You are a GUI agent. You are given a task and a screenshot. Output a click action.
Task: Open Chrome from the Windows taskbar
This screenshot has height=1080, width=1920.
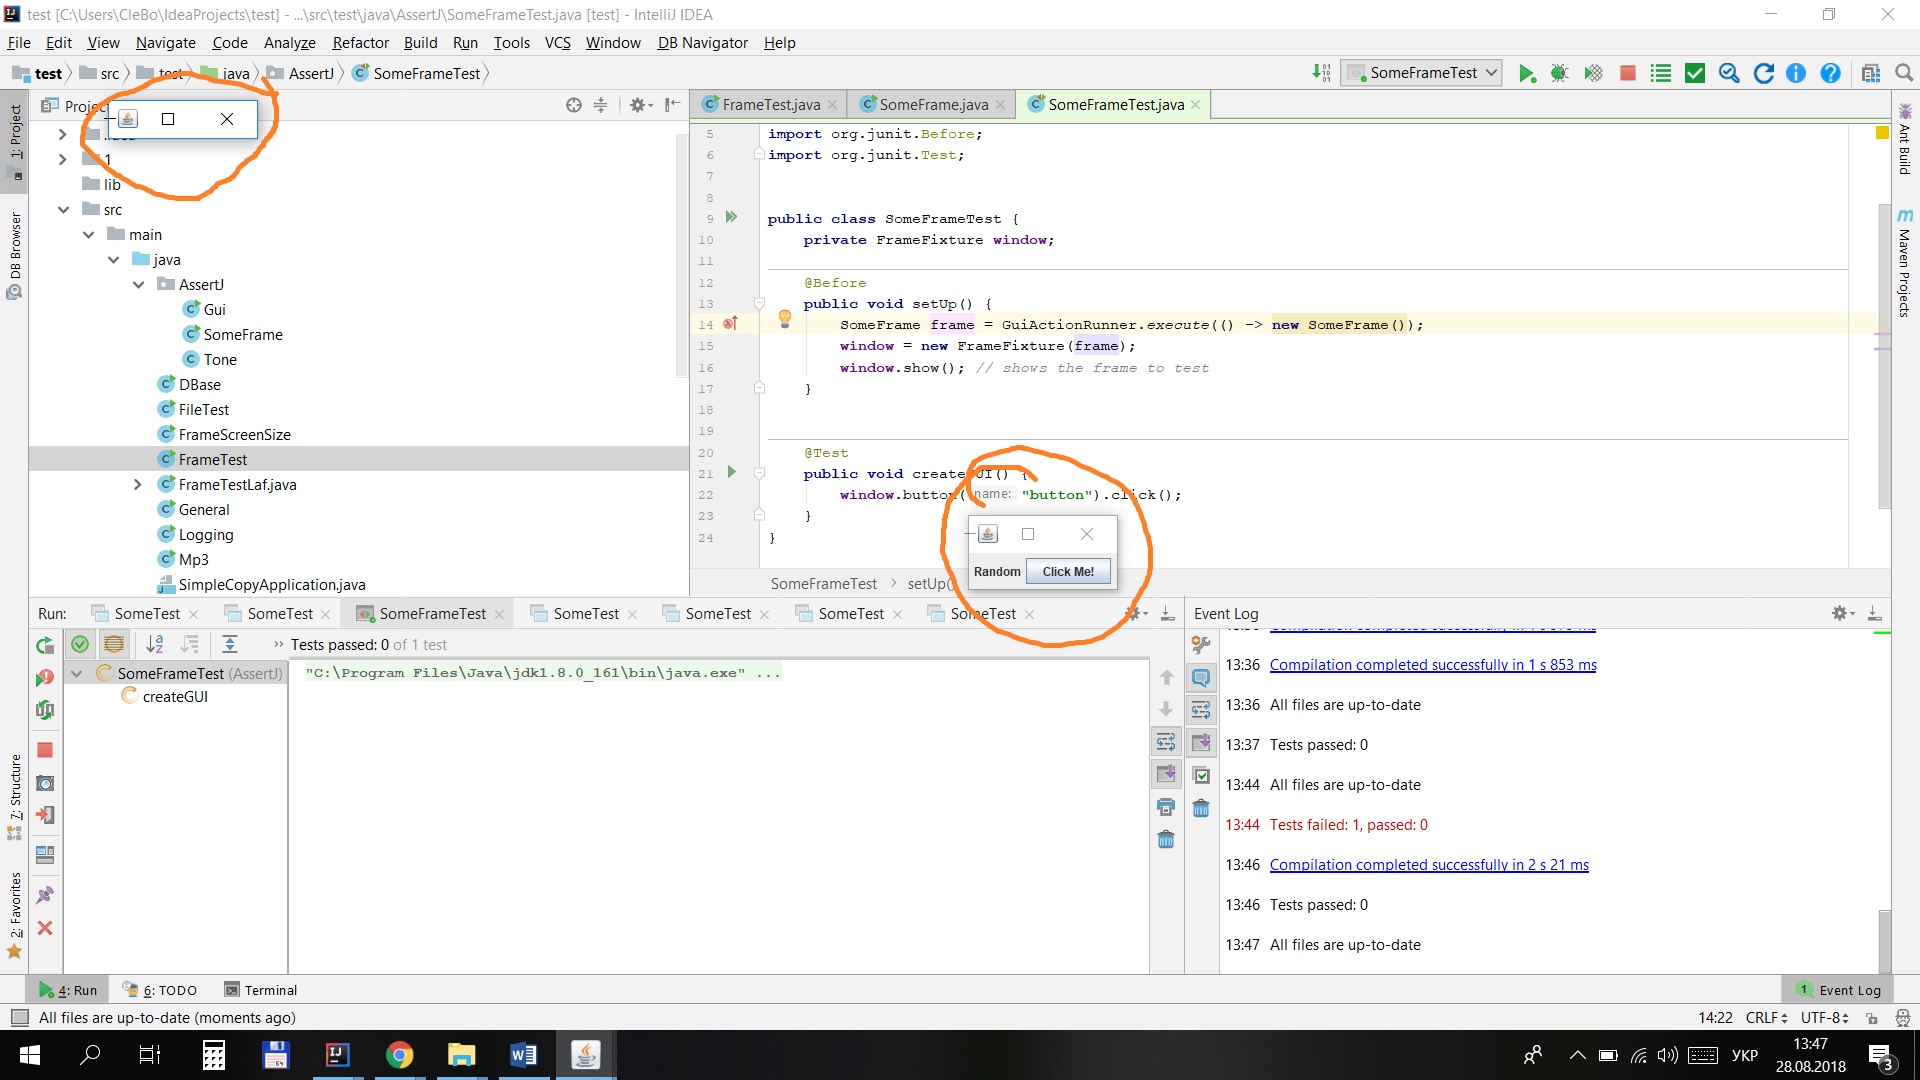point(399,1055)
